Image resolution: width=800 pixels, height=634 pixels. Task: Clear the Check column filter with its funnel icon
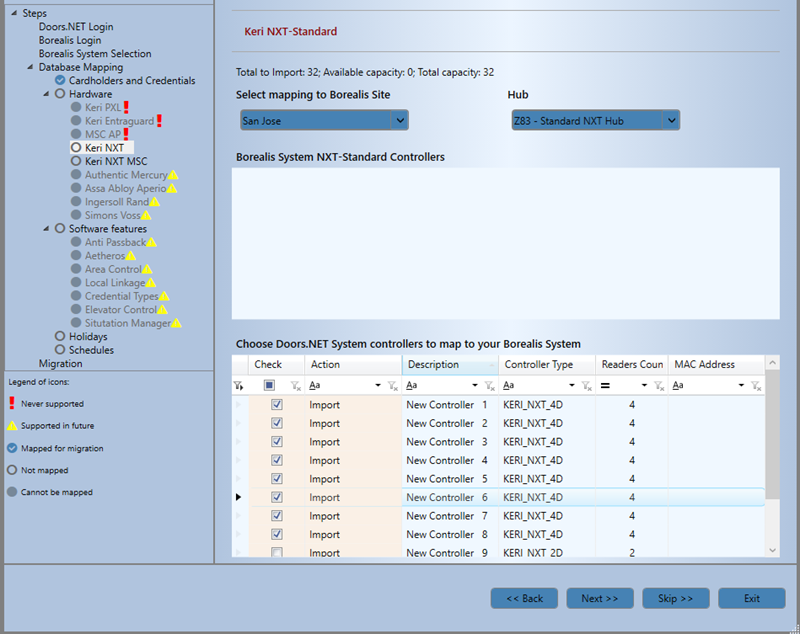coord(295,386)
